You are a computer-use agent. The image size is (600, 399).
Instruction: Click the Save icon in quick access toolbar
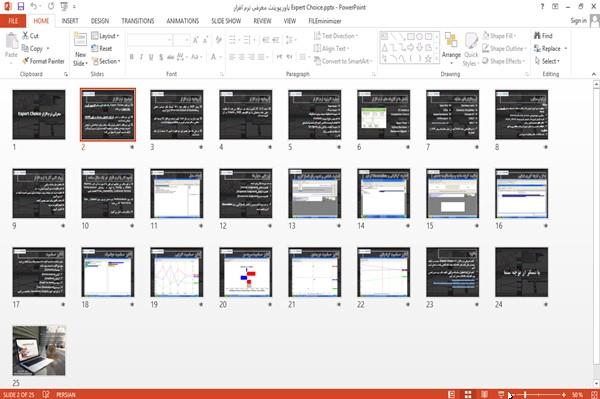pos(21,7)
